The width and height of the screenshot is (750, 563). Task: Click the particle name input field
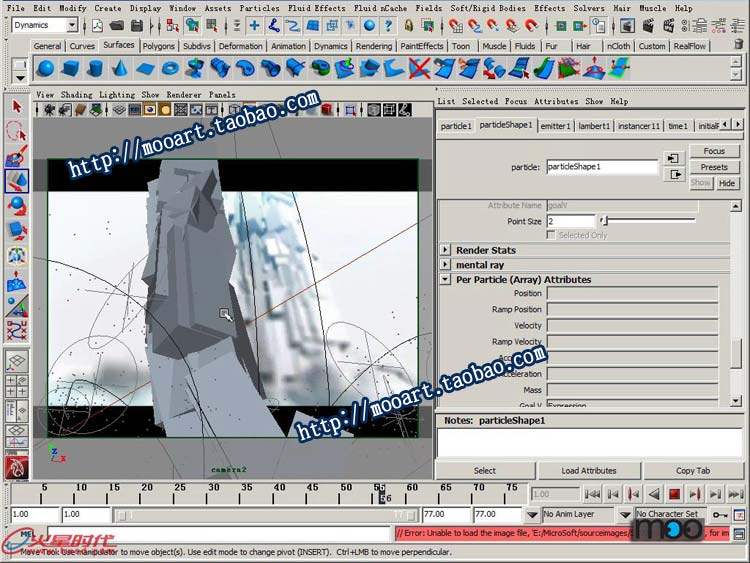602,166
